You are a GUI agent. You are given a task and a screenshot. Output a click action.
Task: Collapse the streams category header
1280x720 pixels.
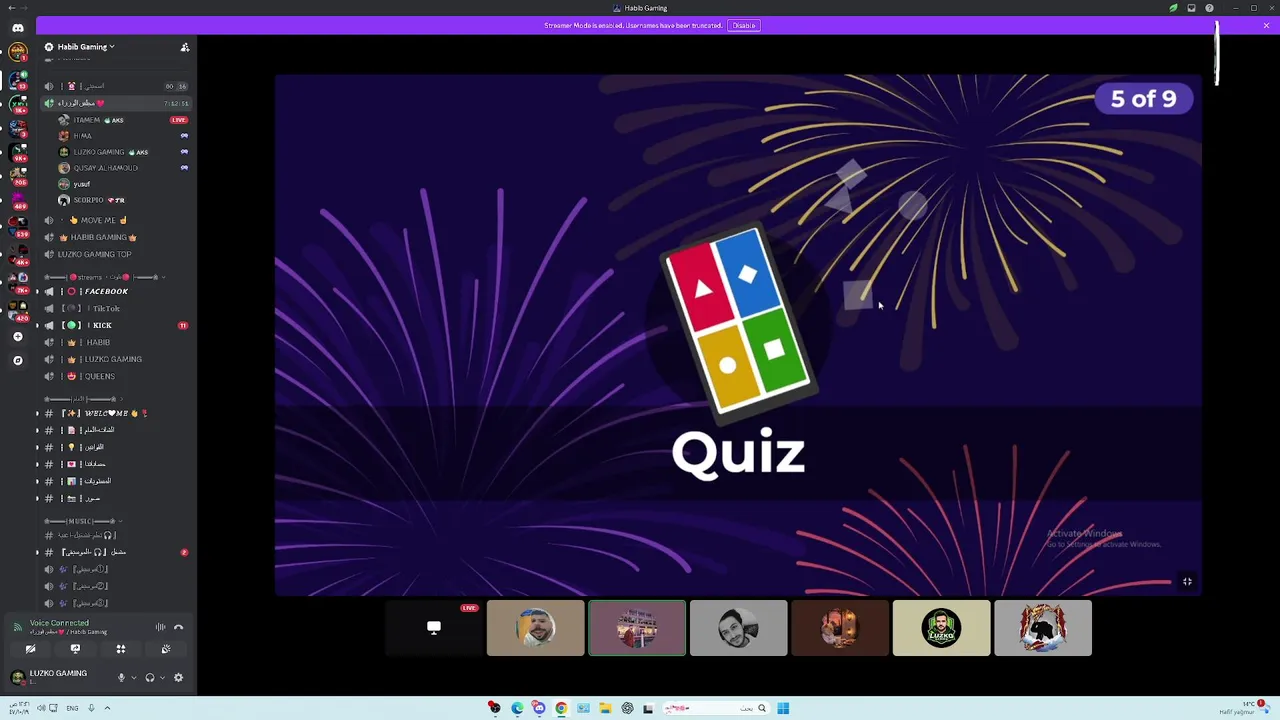[x=105, y=277]
